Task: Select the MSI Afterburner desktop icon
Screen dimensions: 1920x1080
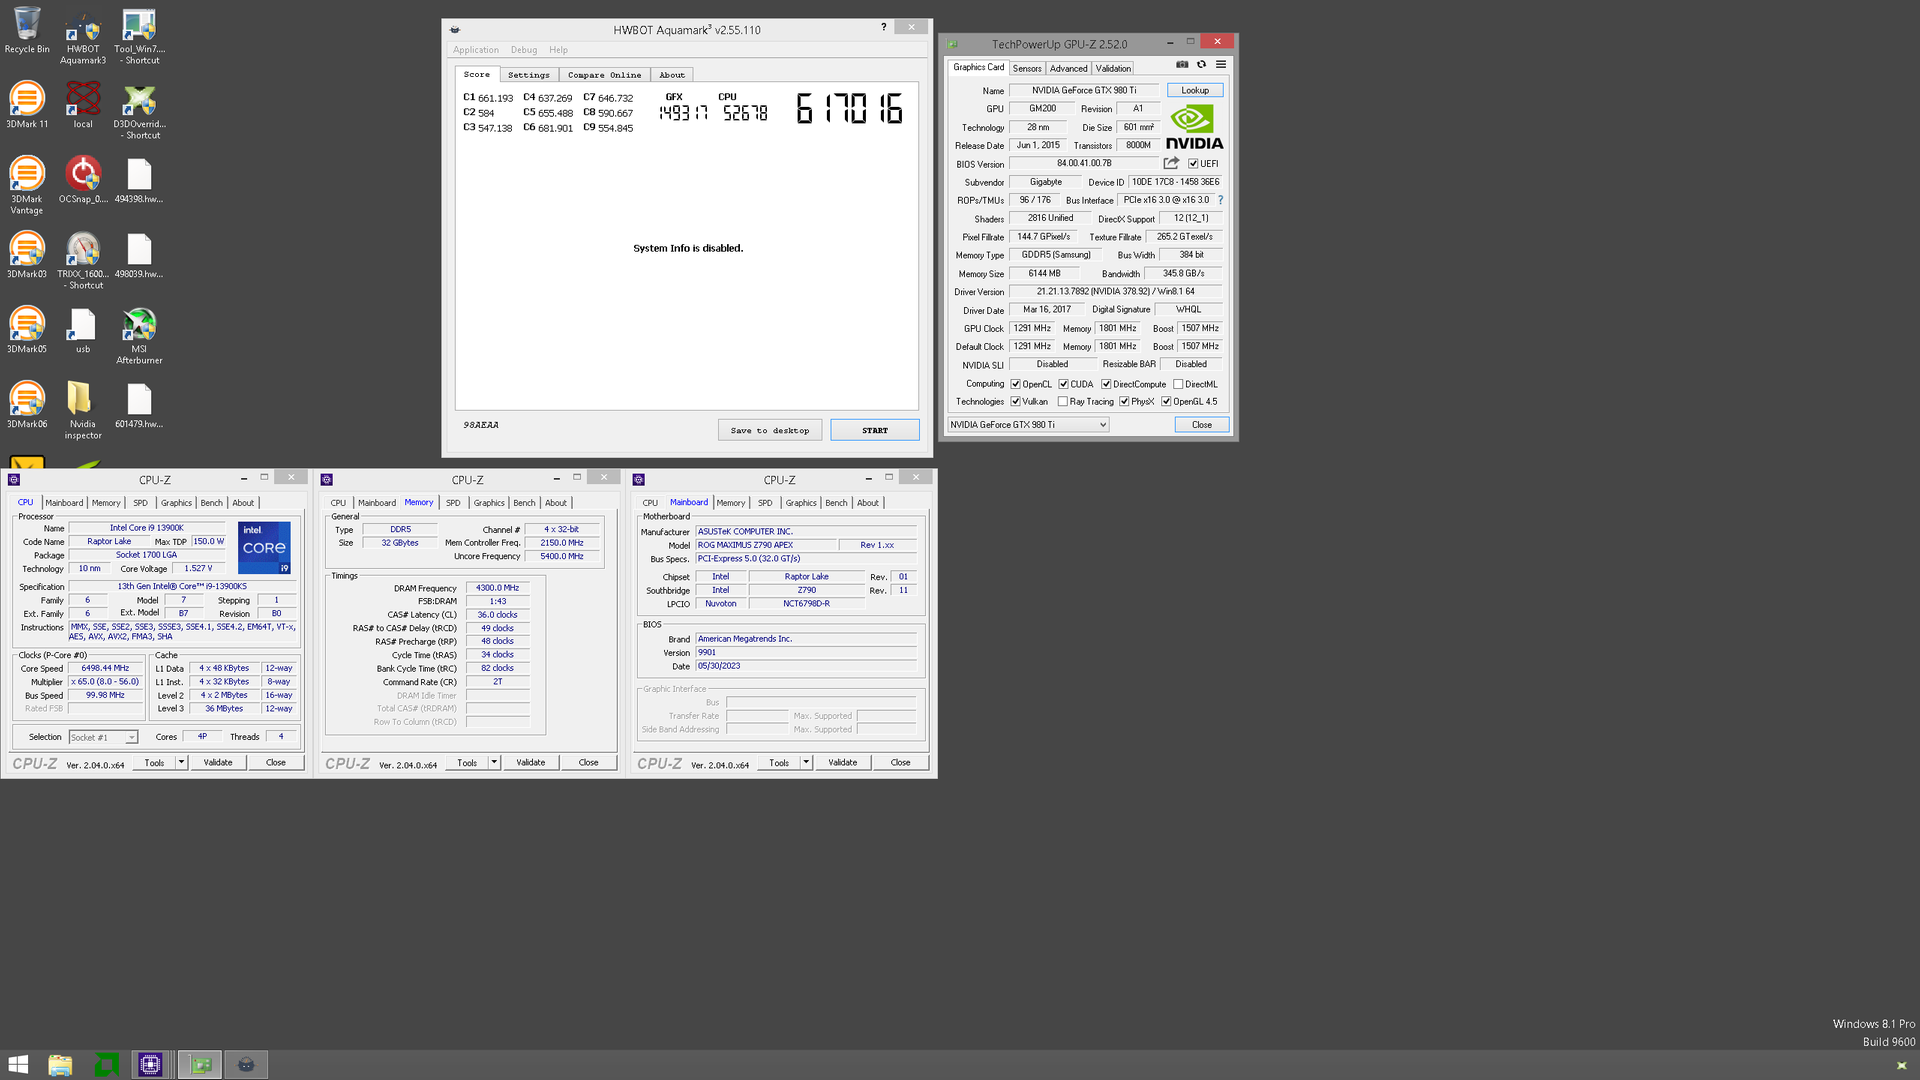Action: (139, 336)
